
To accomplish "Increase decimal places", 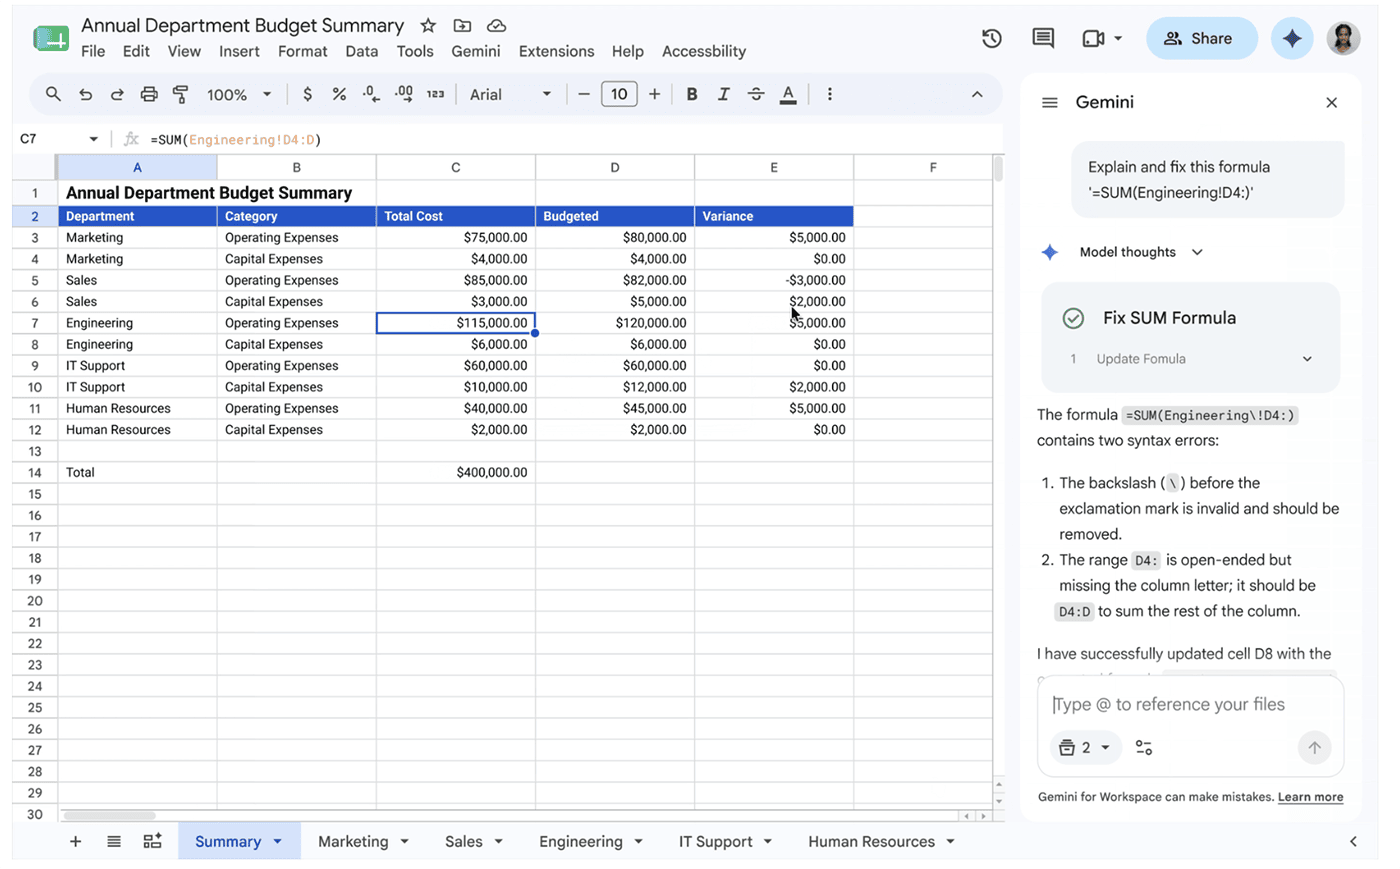I will pos(404,94).
